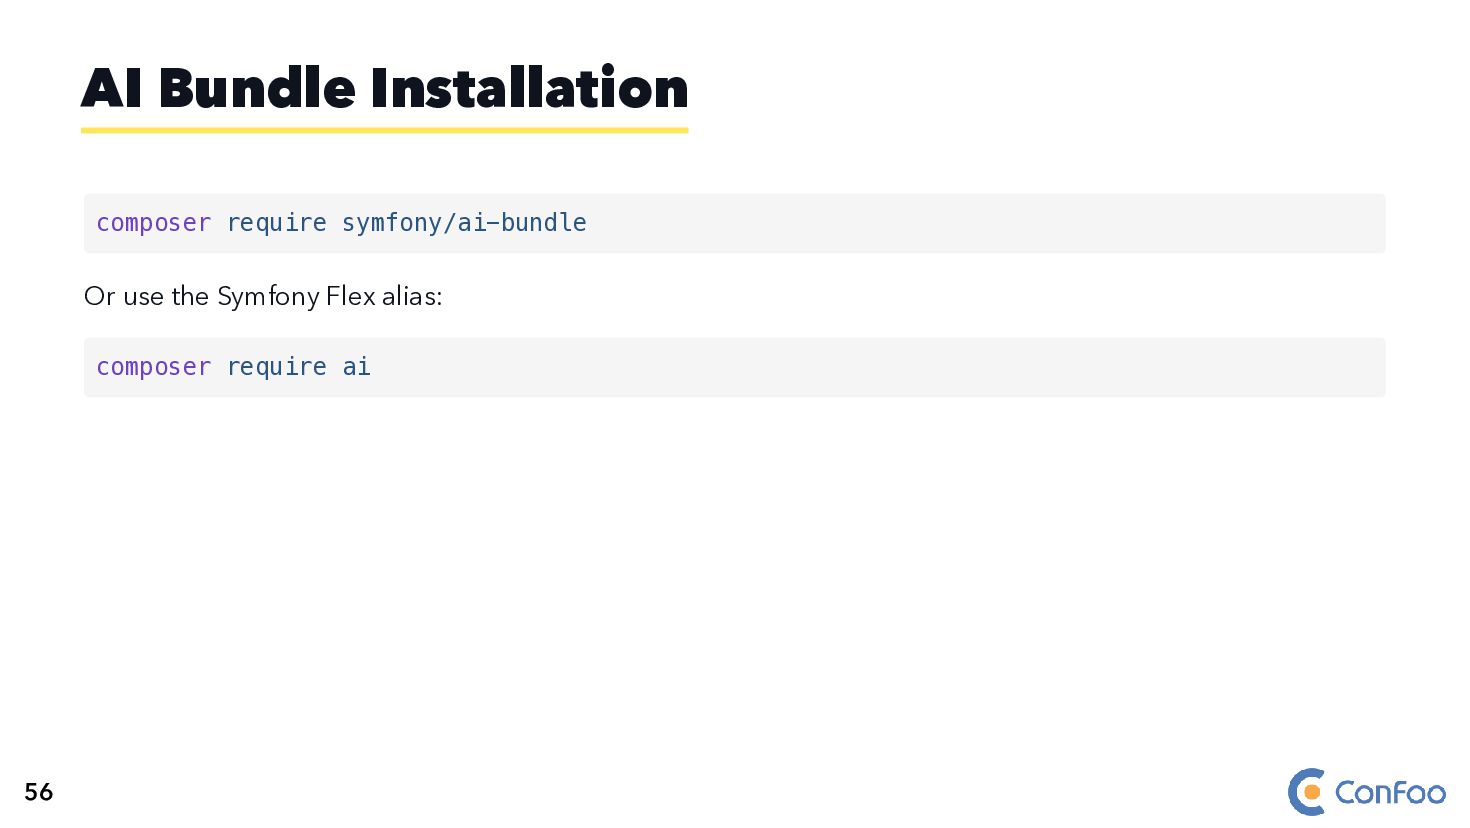
Task: Click the word 'Flex' in the sentence
Action: [x=350, y=297]
